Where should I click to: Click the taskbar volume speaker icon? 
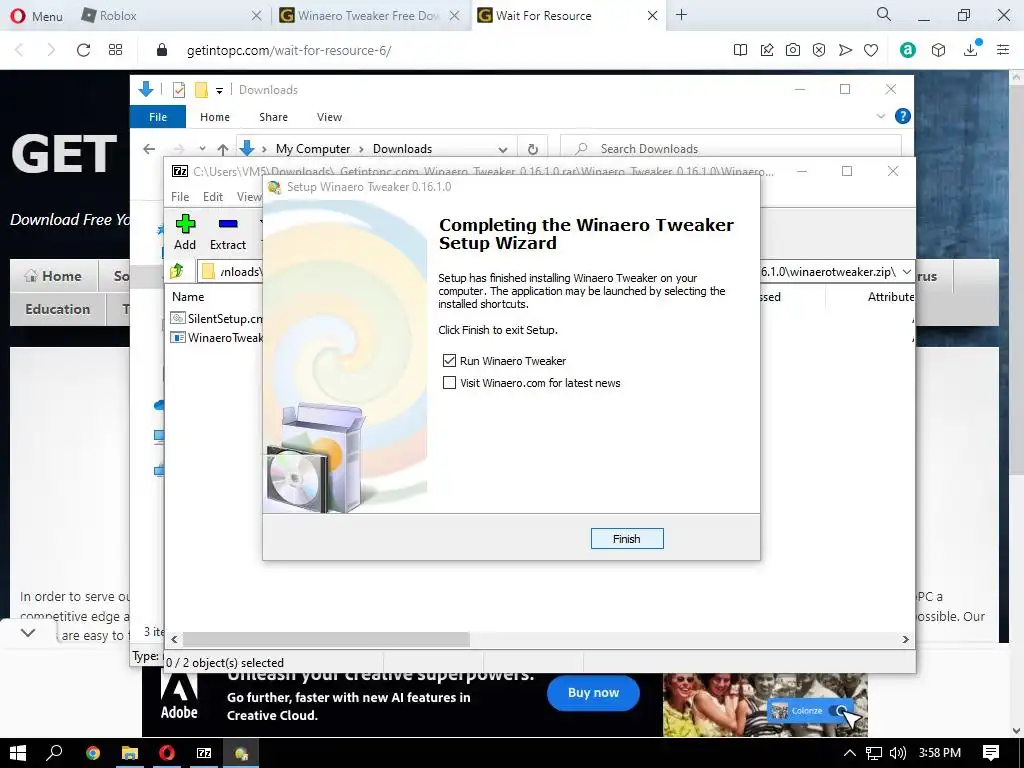[898, 753]
